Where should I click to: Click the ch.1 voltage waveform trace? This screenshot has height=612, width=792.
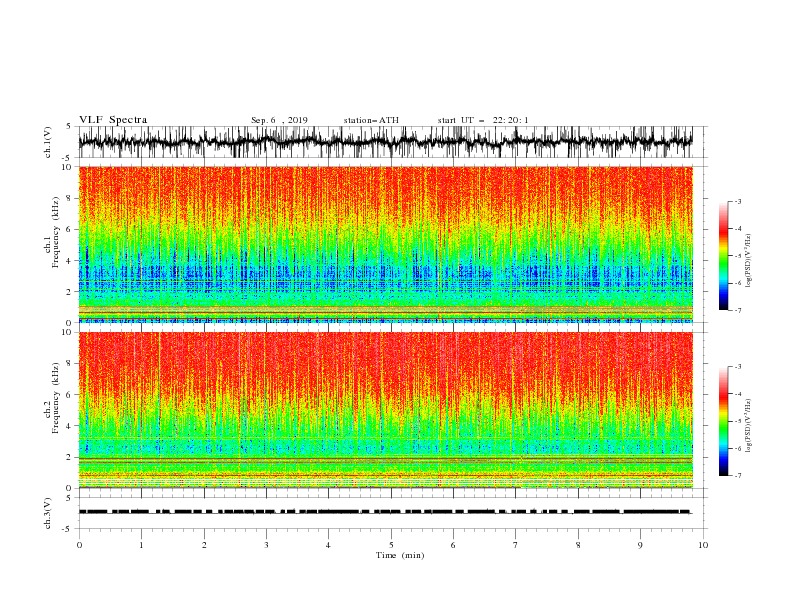(385, 142)
